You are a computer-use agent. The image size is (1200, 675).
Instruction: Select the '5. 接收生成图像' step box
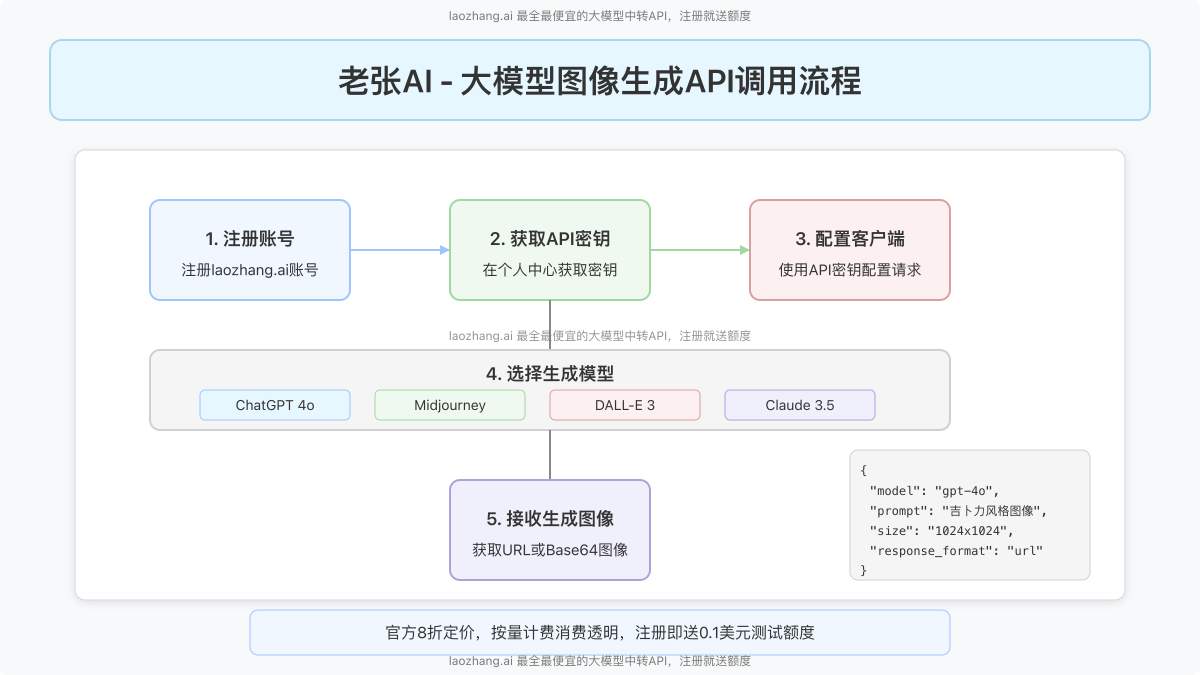coord(550,530)
